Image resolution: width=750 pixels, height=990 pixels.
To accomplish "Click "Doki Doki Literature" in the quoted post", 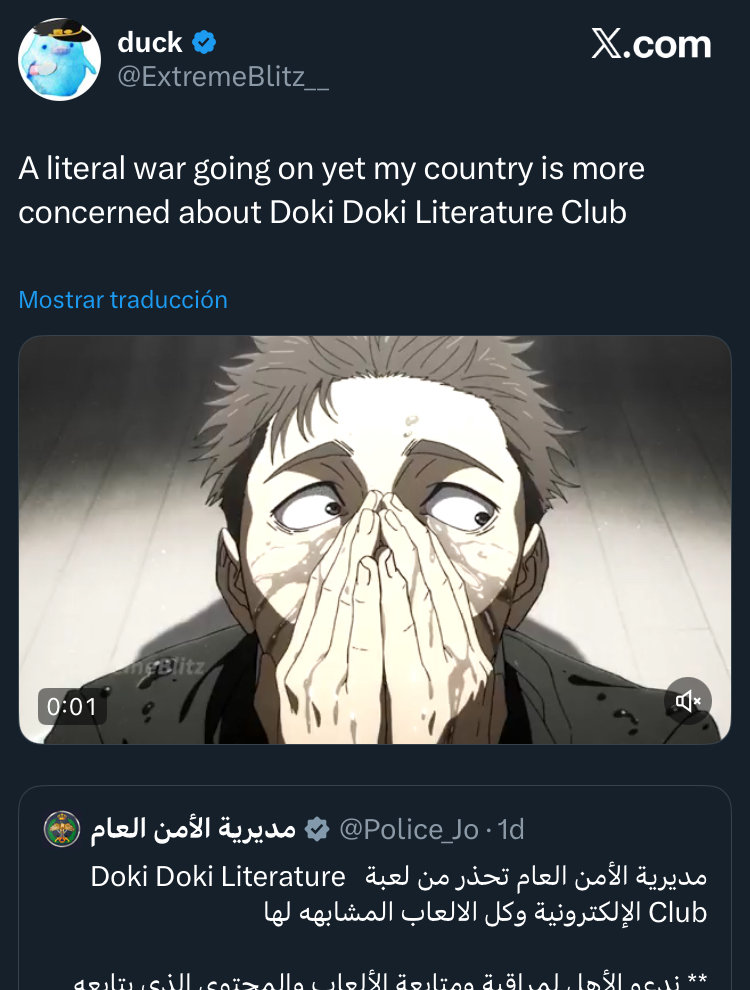I will 218,877.
